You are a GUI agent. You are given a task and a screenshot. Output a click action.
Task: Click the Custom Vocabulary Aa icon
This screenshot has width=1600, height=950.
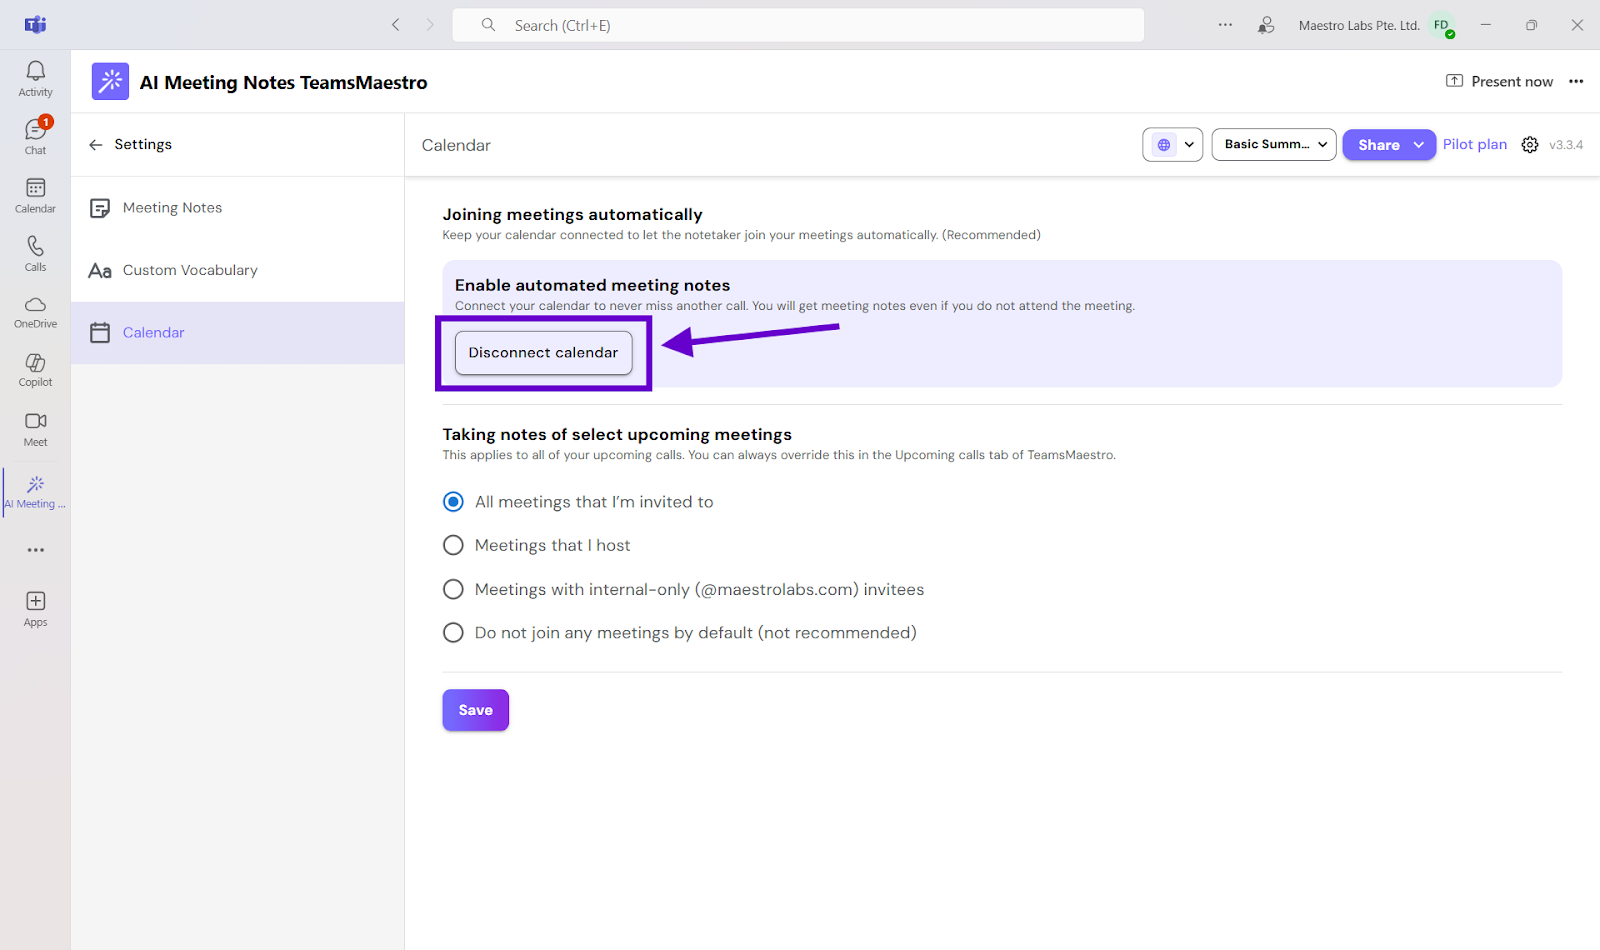[x=100, y=271]
